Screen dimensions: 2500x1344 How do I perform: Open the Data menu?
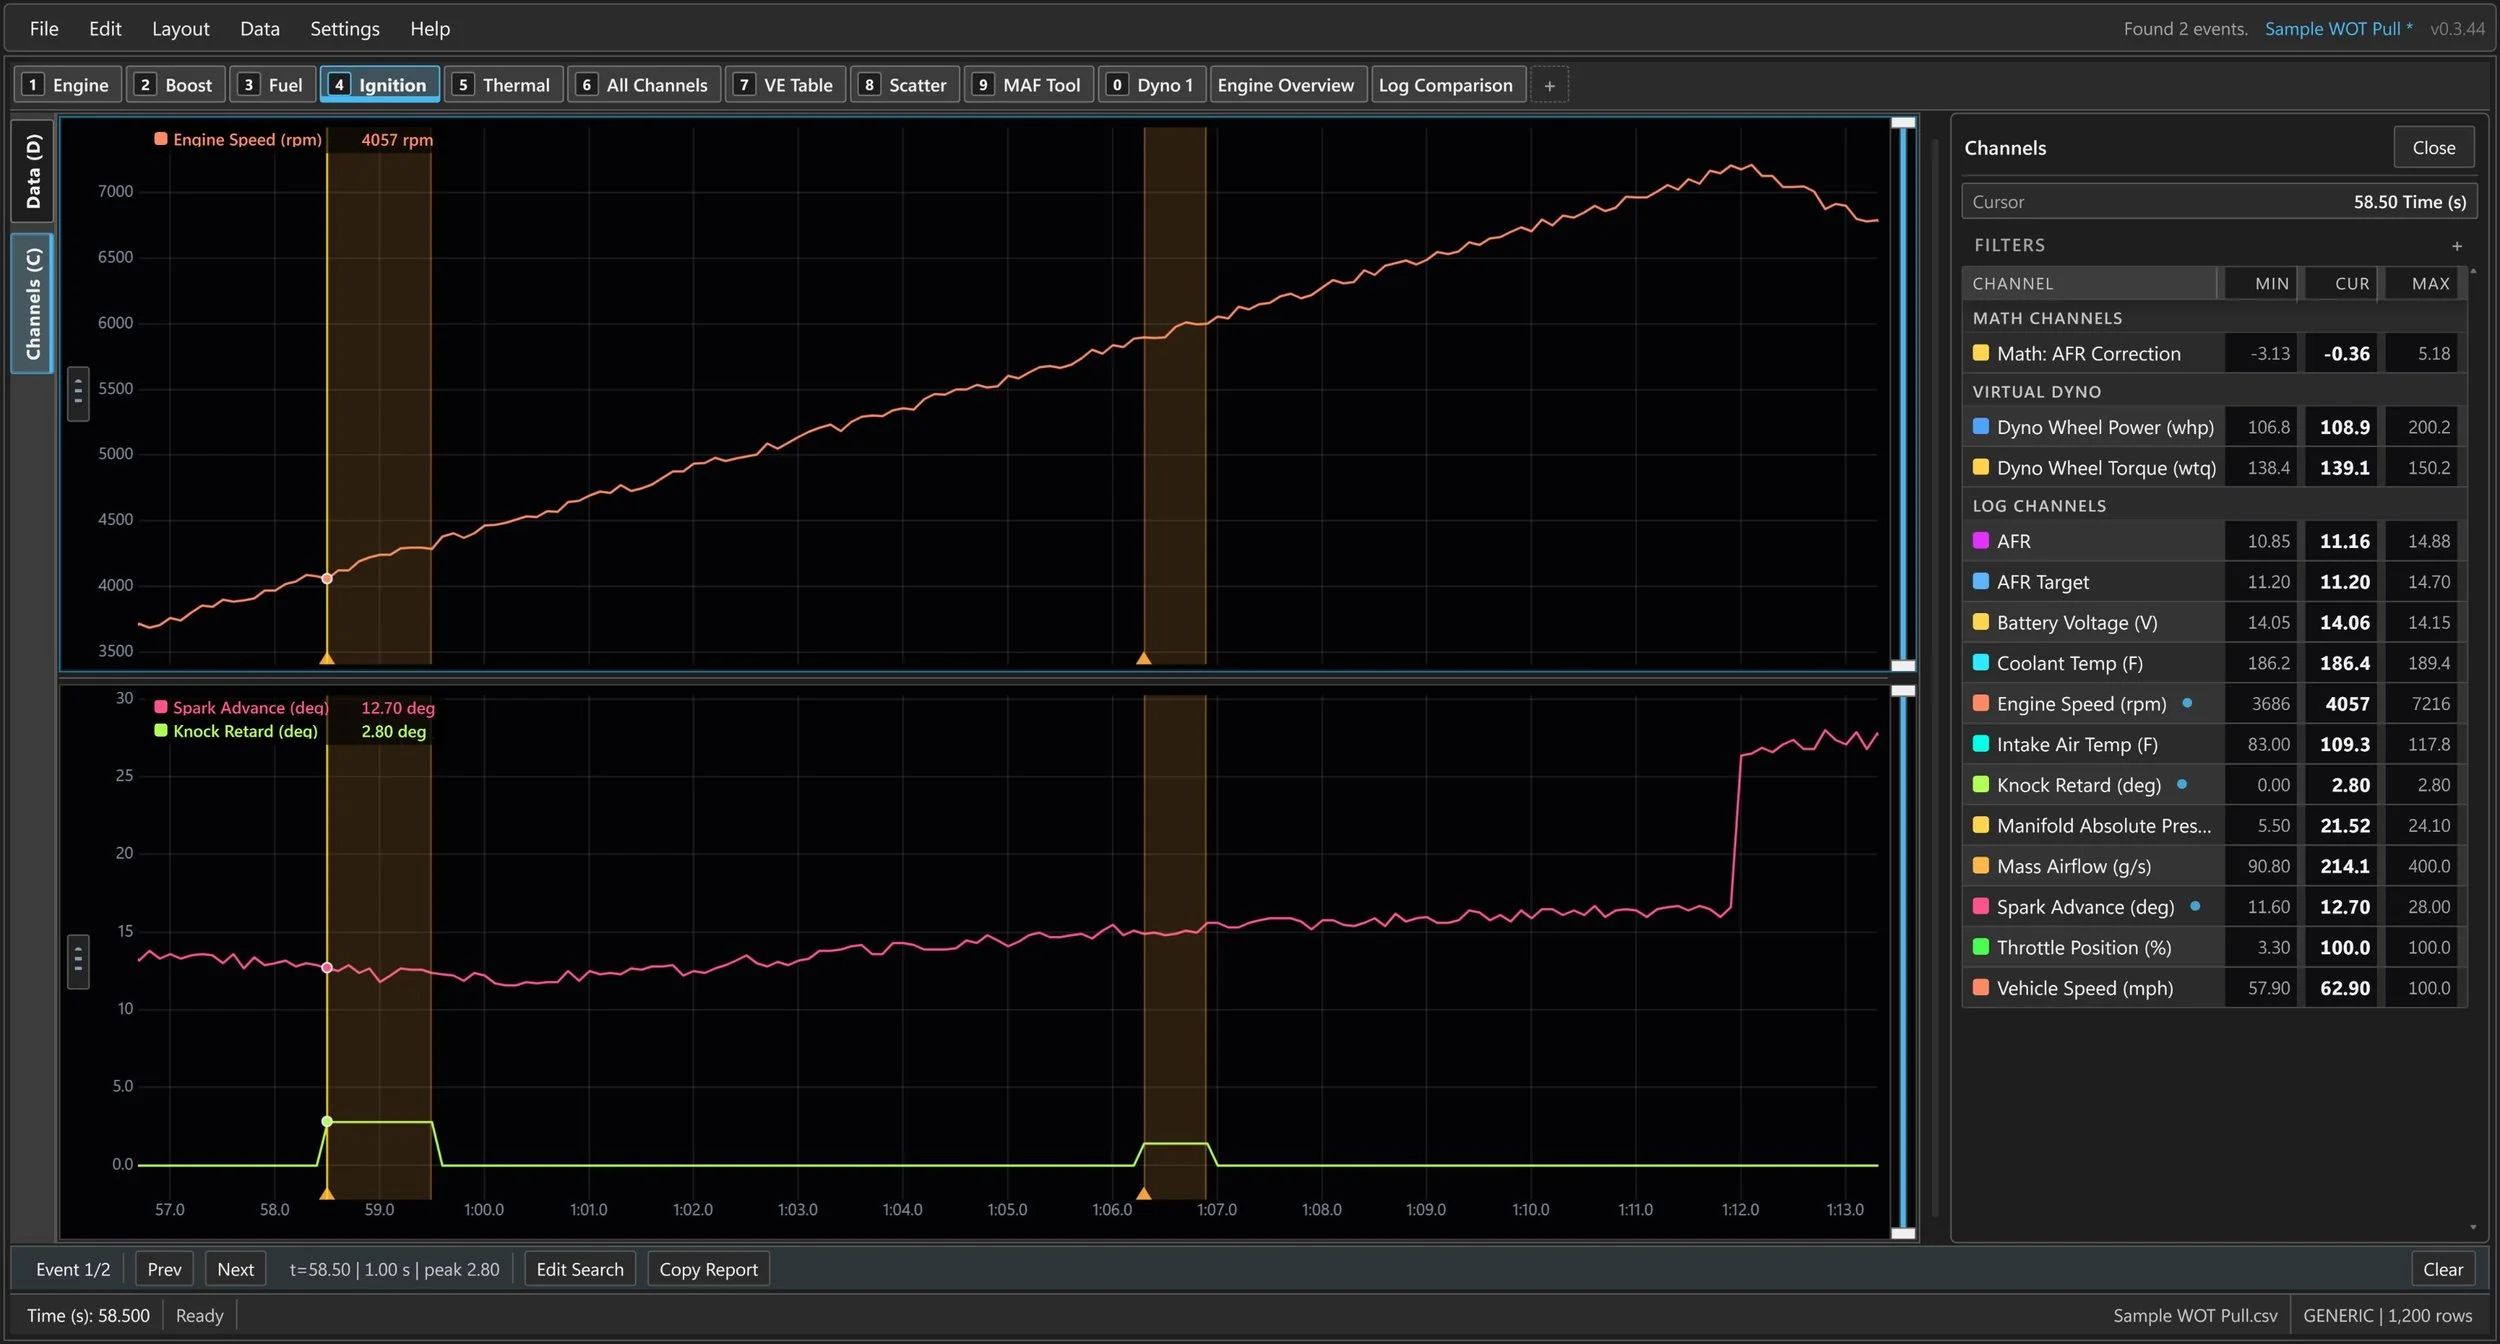click(x=260, y=29)
